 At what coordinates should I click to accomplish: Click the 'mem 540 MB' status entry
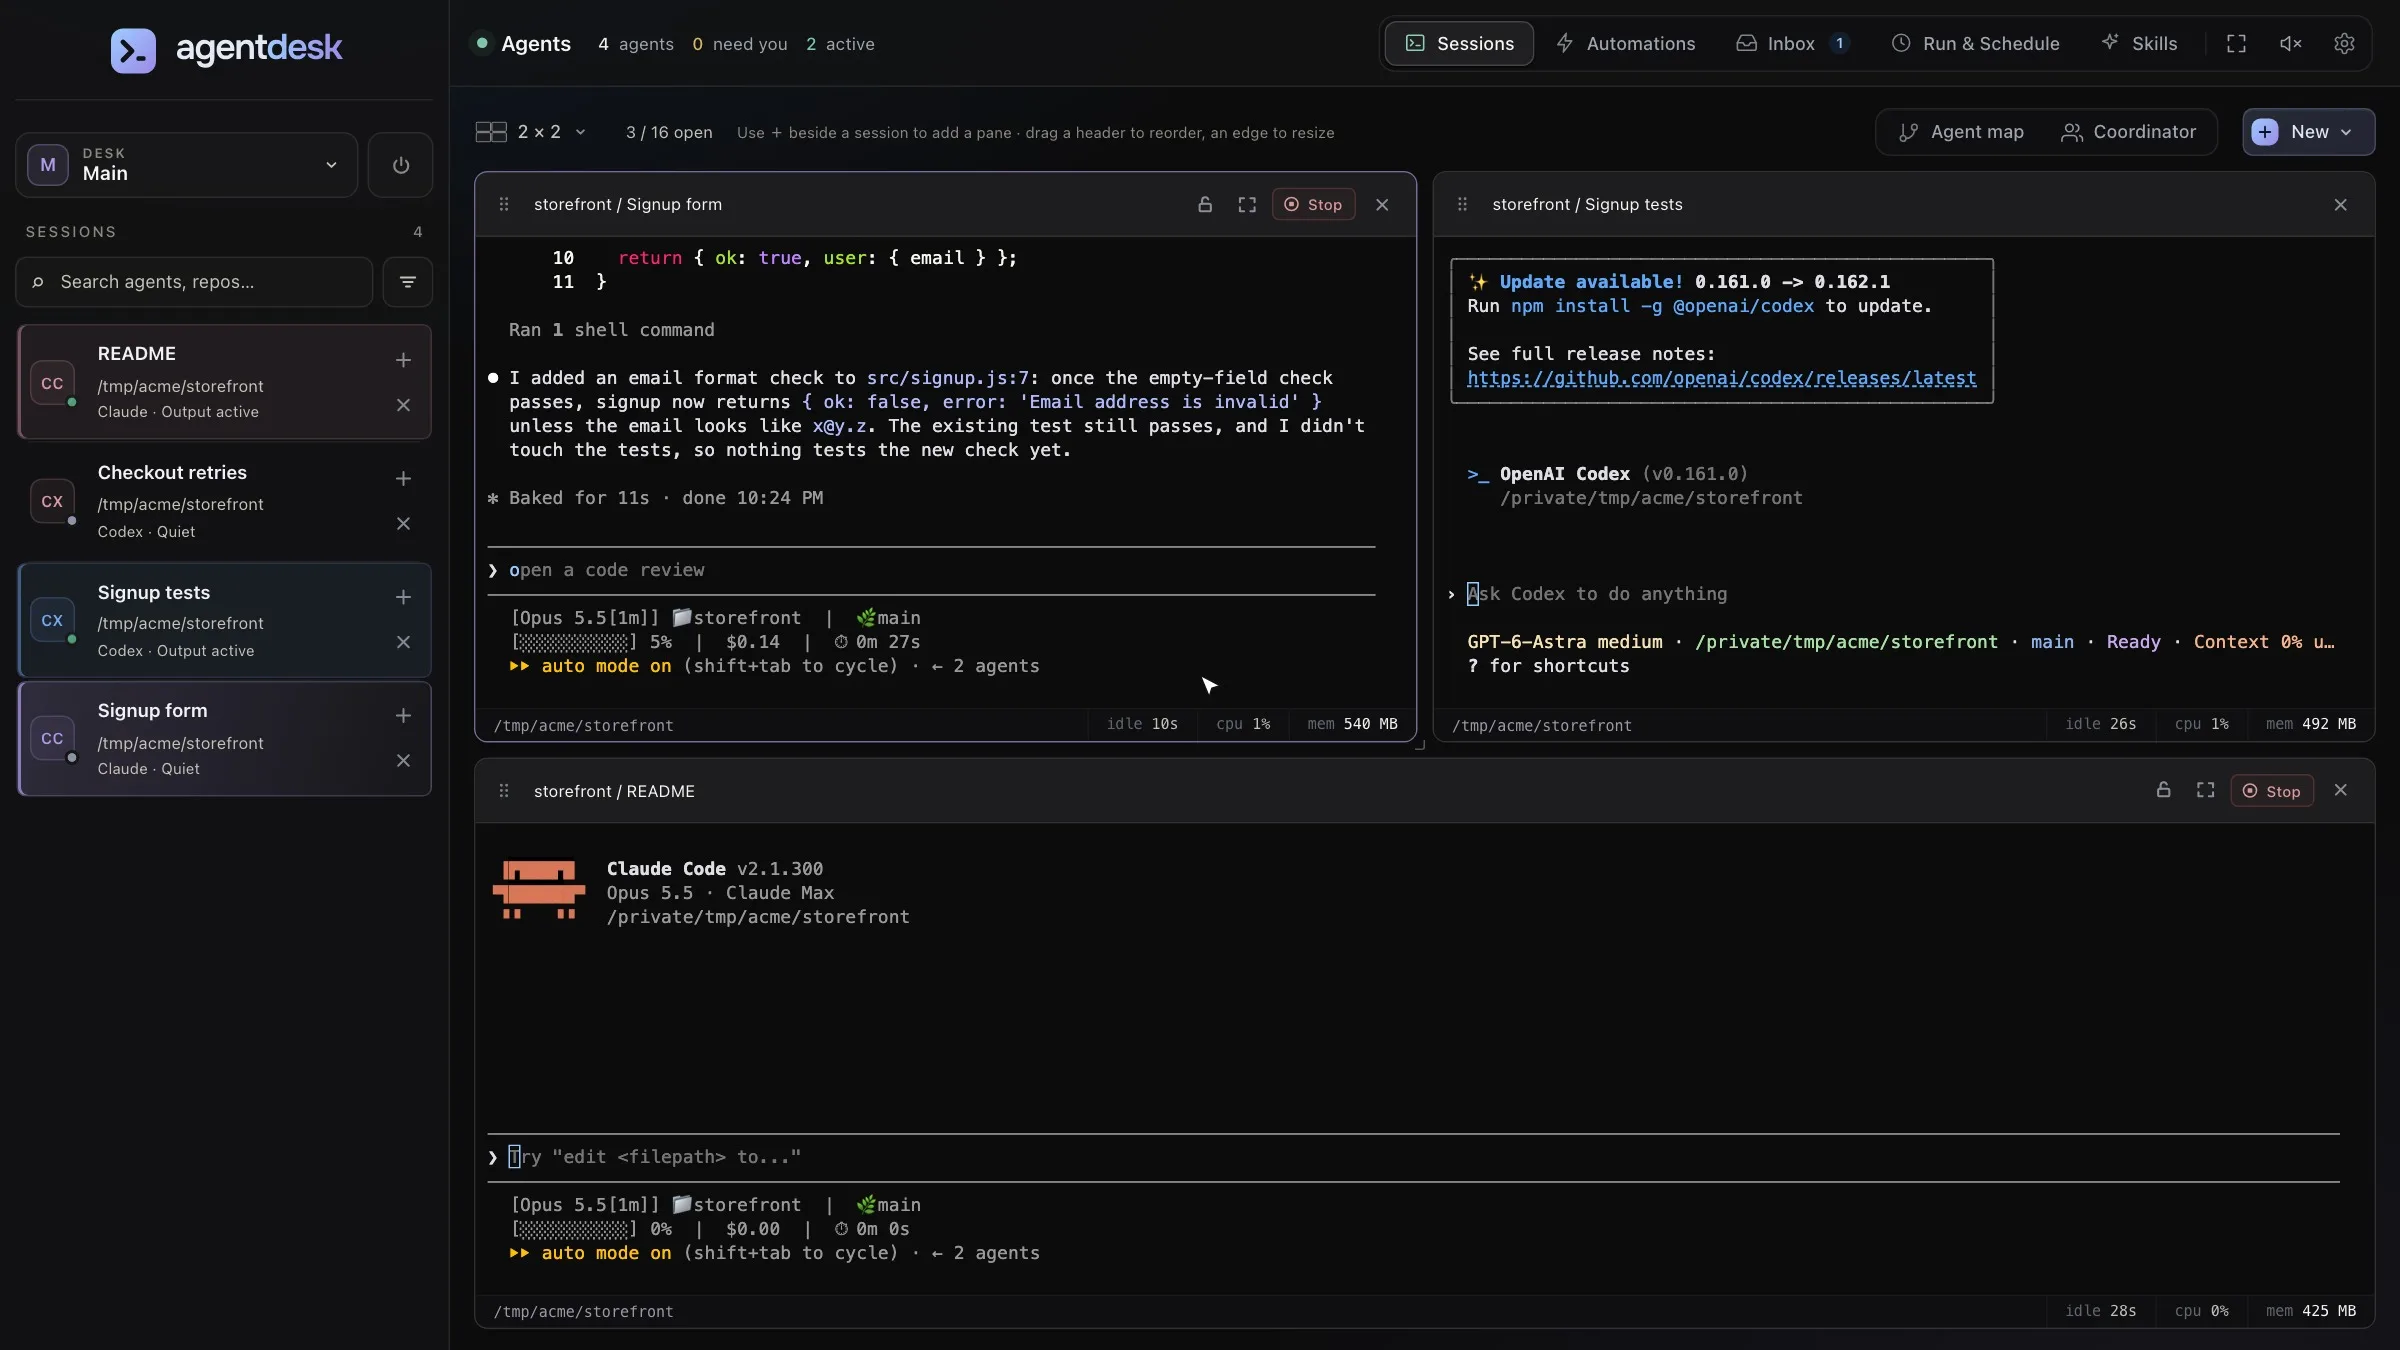pos(1352,724)
